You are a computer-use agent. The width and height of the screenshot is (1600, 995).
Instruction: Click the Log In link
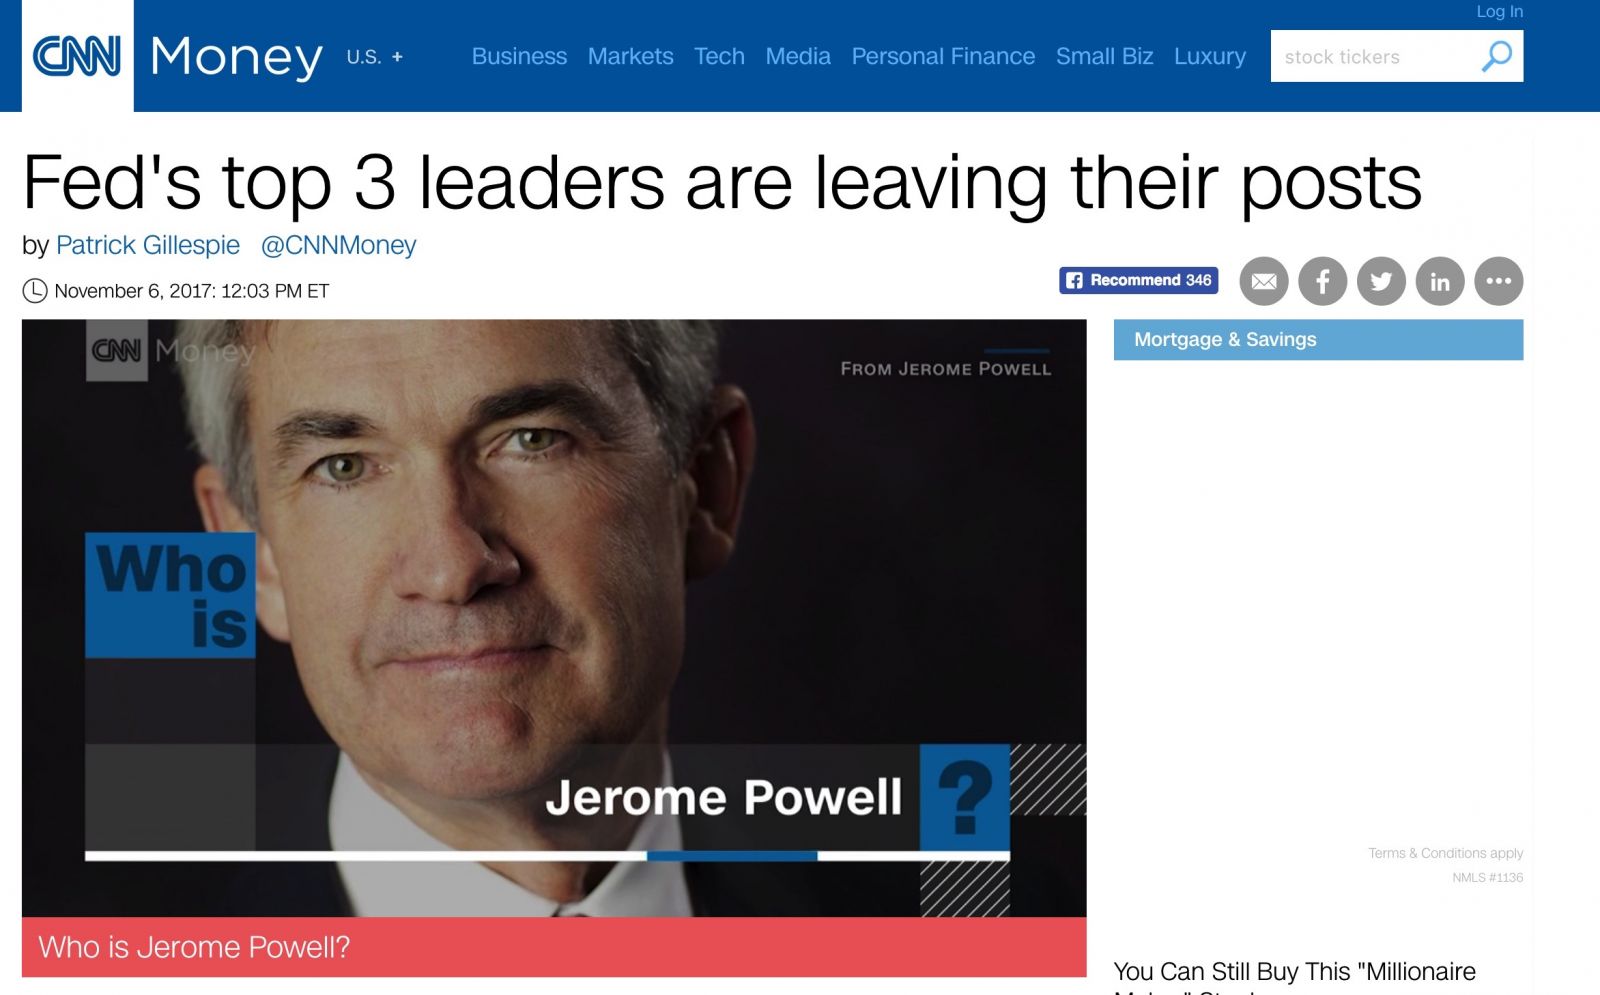click(1499, 11)
